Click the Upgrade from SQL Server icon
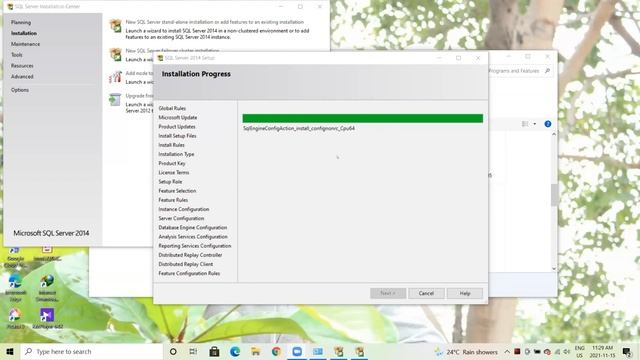Screen dimensions: 640x360 (115, 100)
